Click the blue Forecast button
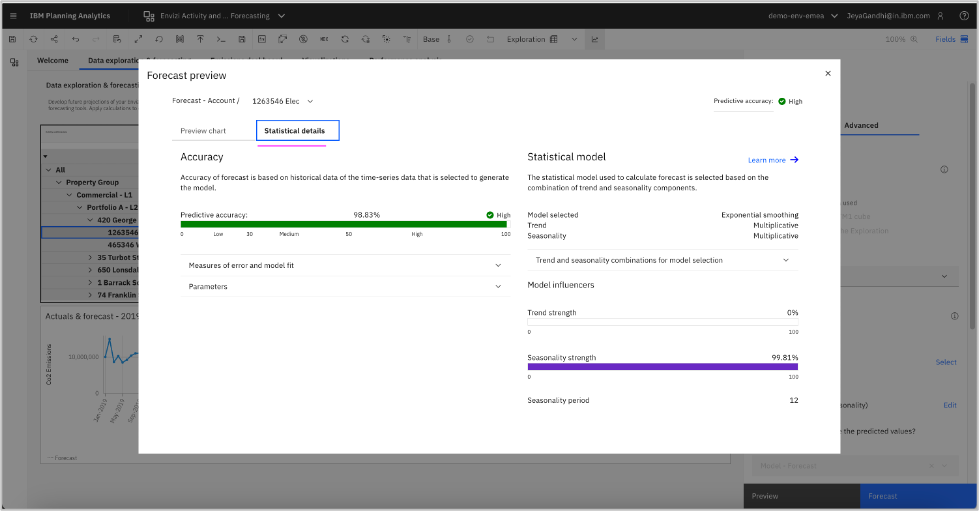The image size is (980, 512). 917,496
